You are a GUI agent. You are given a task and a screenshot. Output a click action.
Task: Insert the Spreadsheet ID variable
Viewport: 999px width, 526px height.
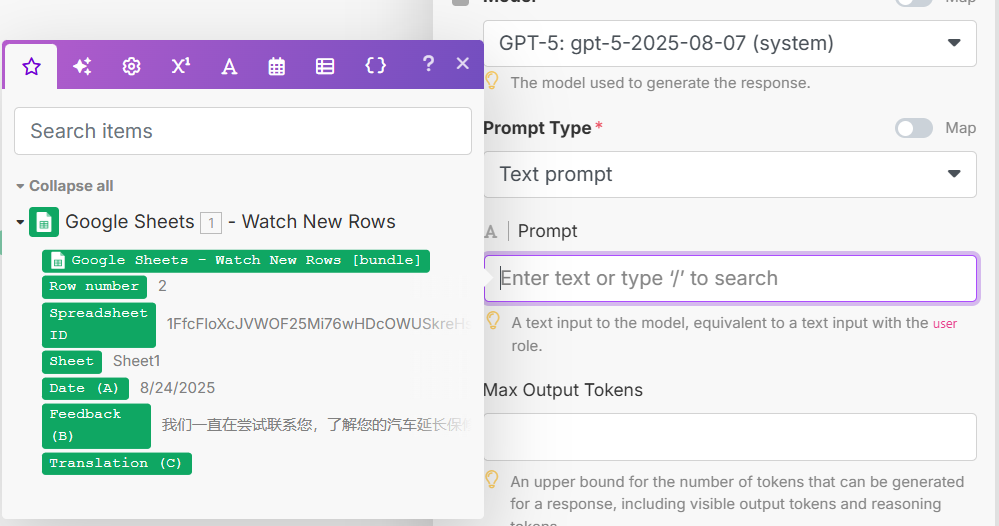[x=99, y=324]
